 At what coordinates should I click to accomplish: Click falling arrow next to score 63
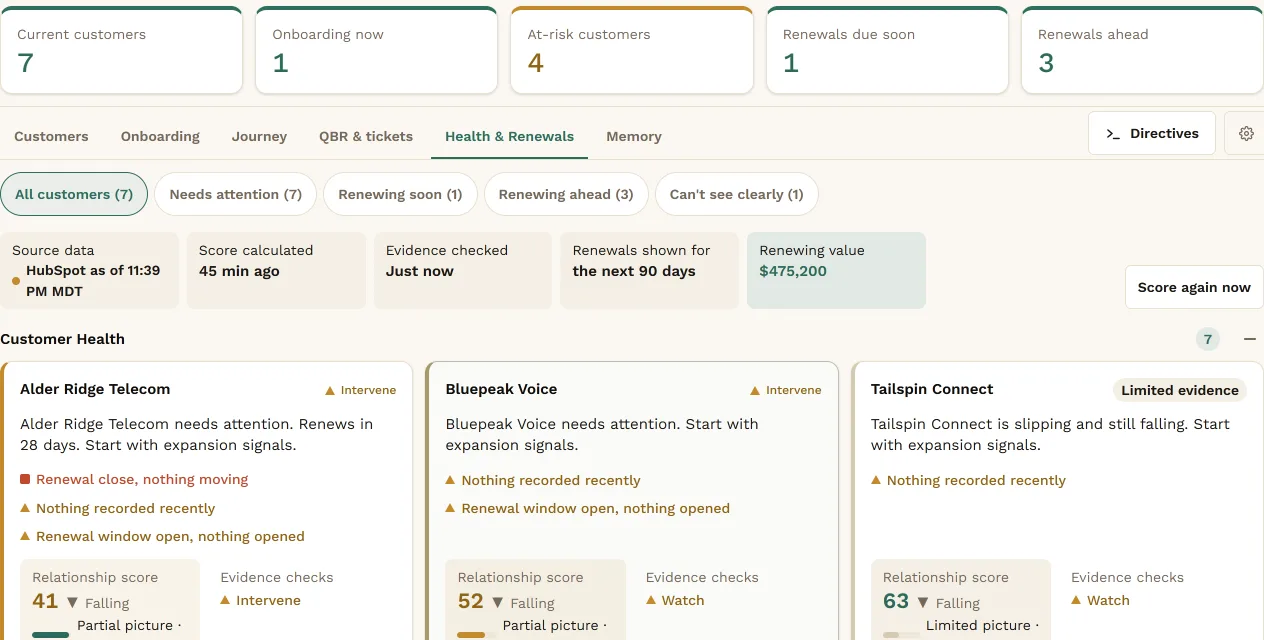923,603
